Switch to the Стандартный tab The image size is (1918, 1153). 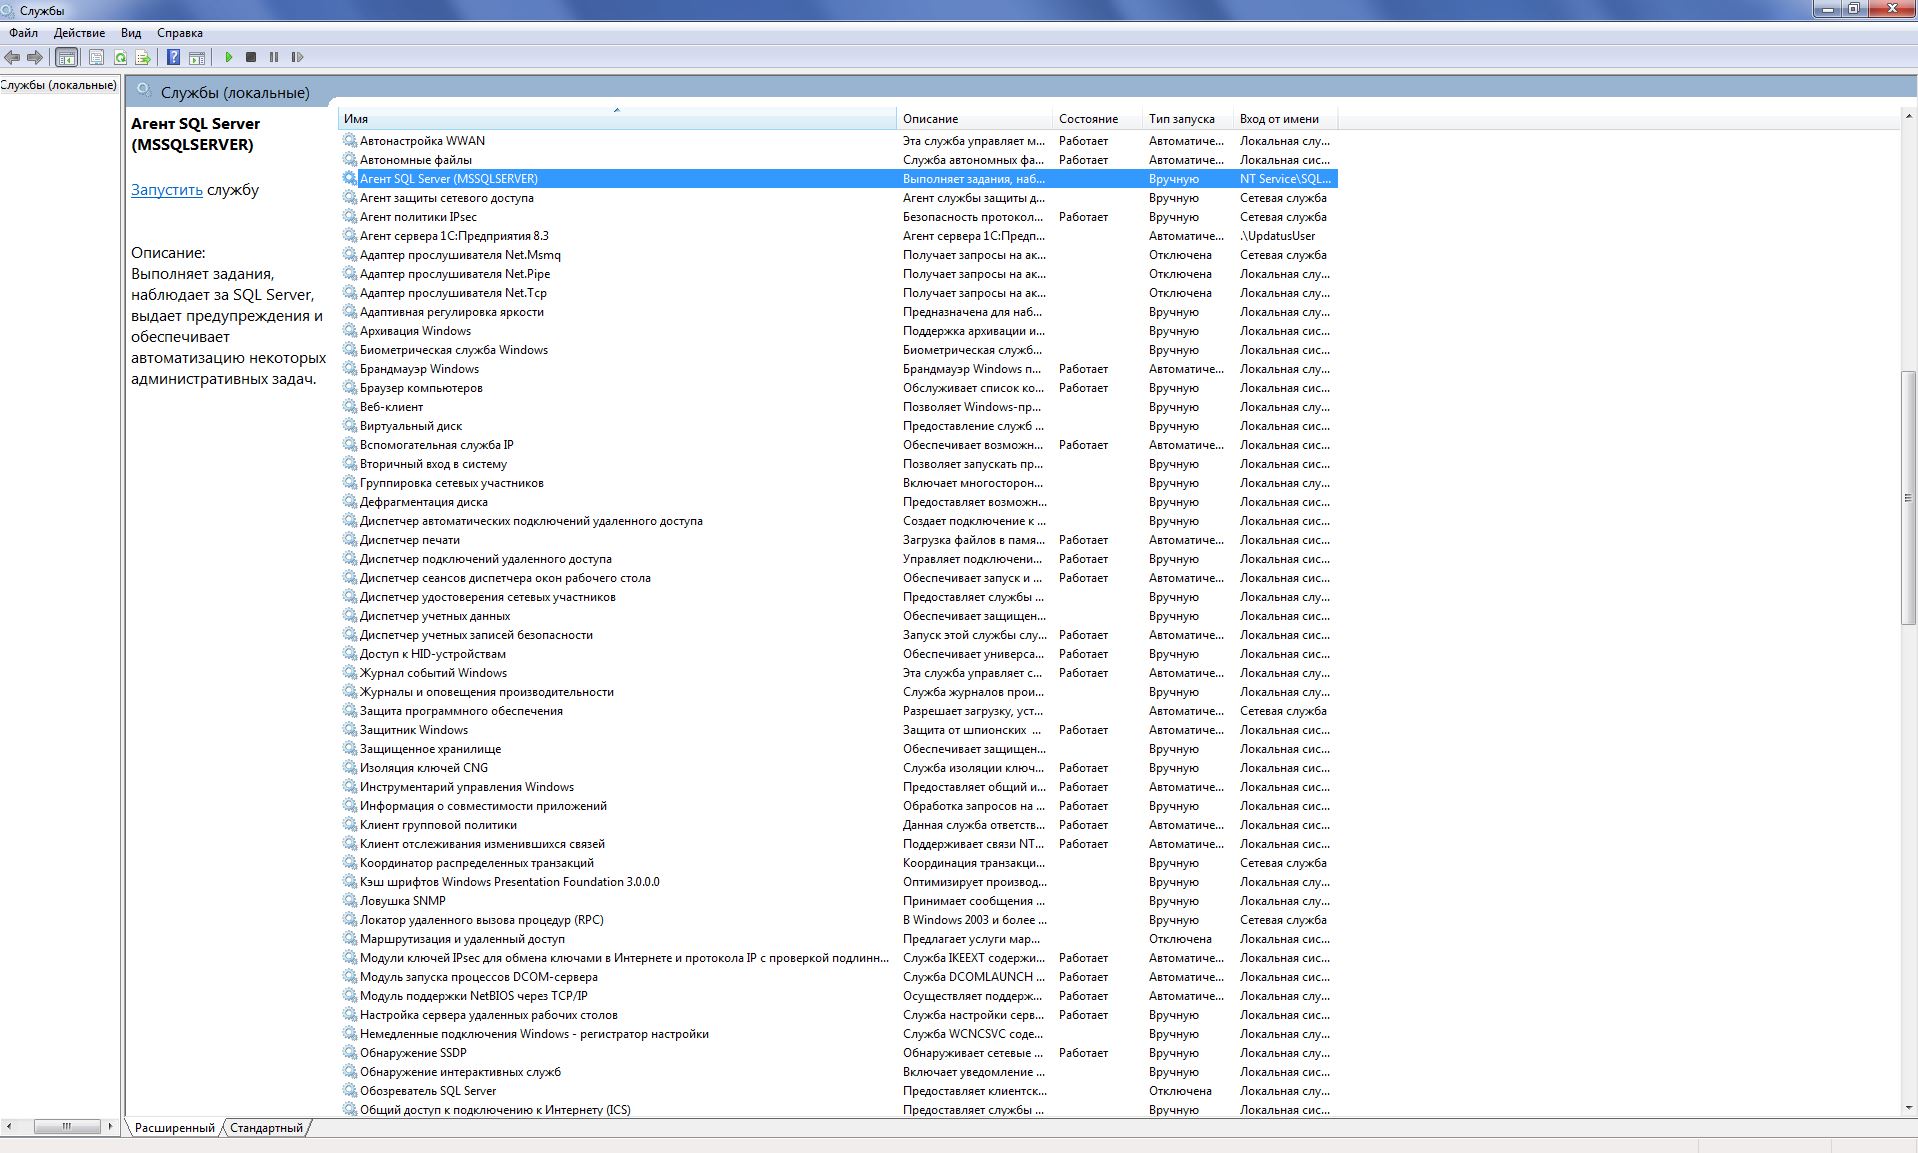[266, 1128]
